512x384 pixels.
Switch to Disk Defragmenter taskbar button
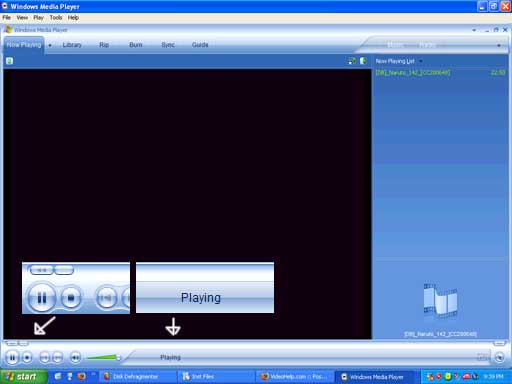coord(138,377)
